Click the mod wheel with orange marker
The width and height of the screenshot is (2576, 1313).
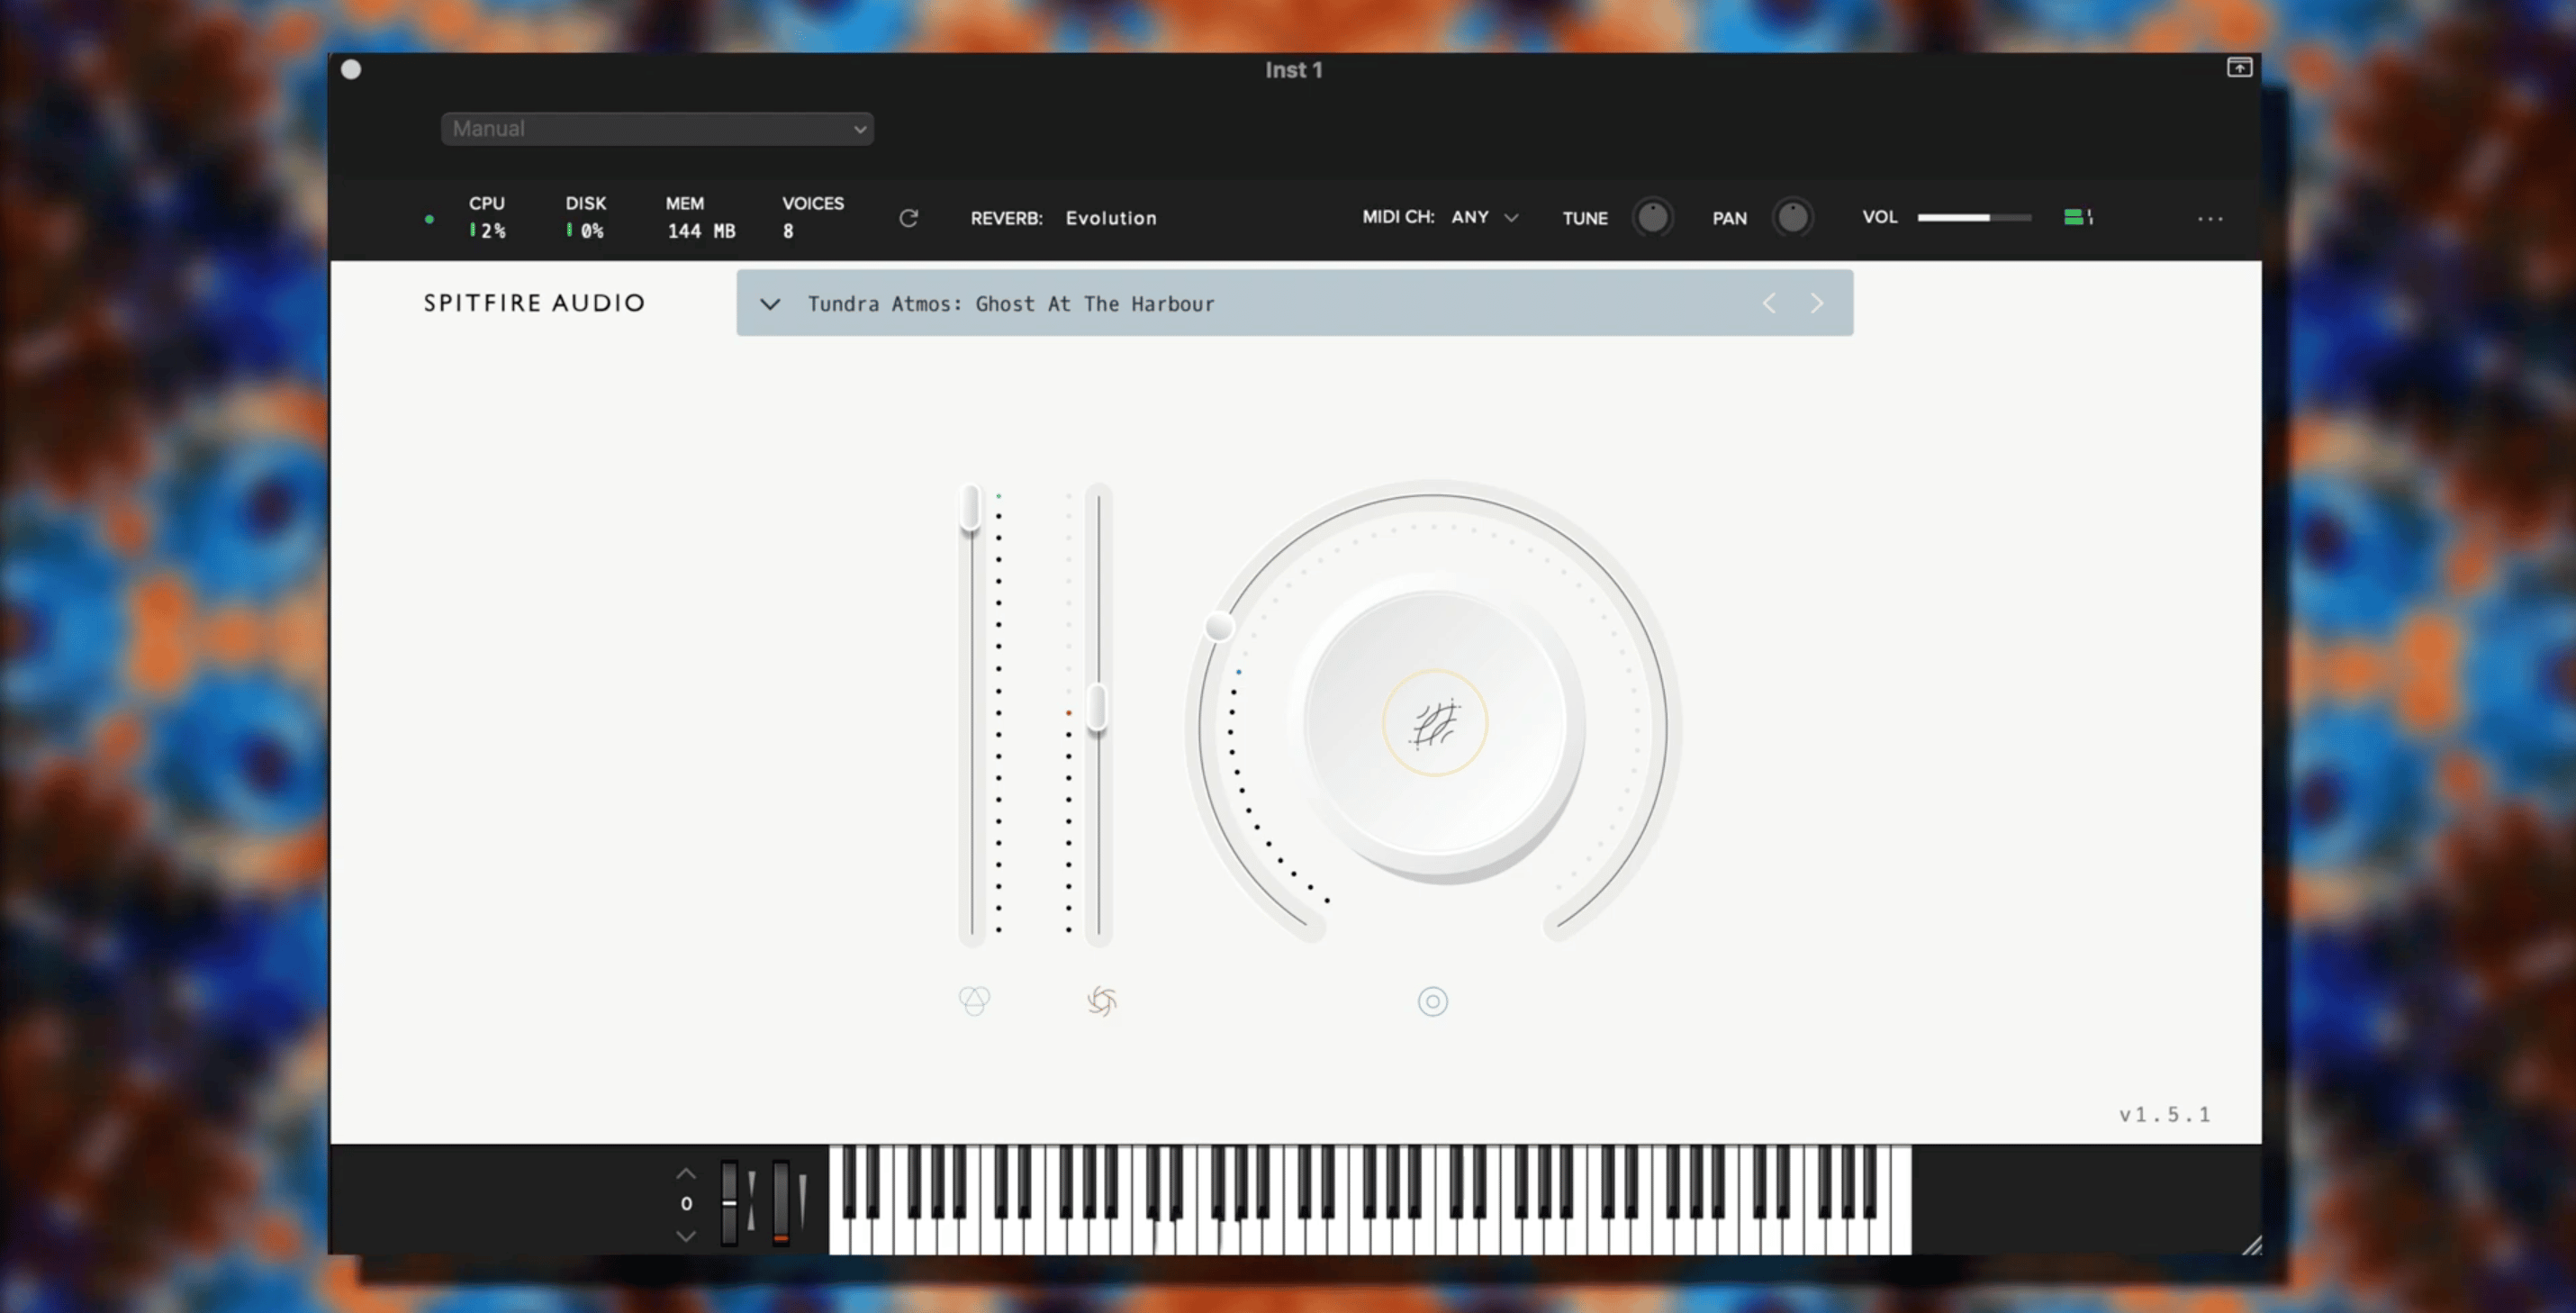tap(781, 1202)
